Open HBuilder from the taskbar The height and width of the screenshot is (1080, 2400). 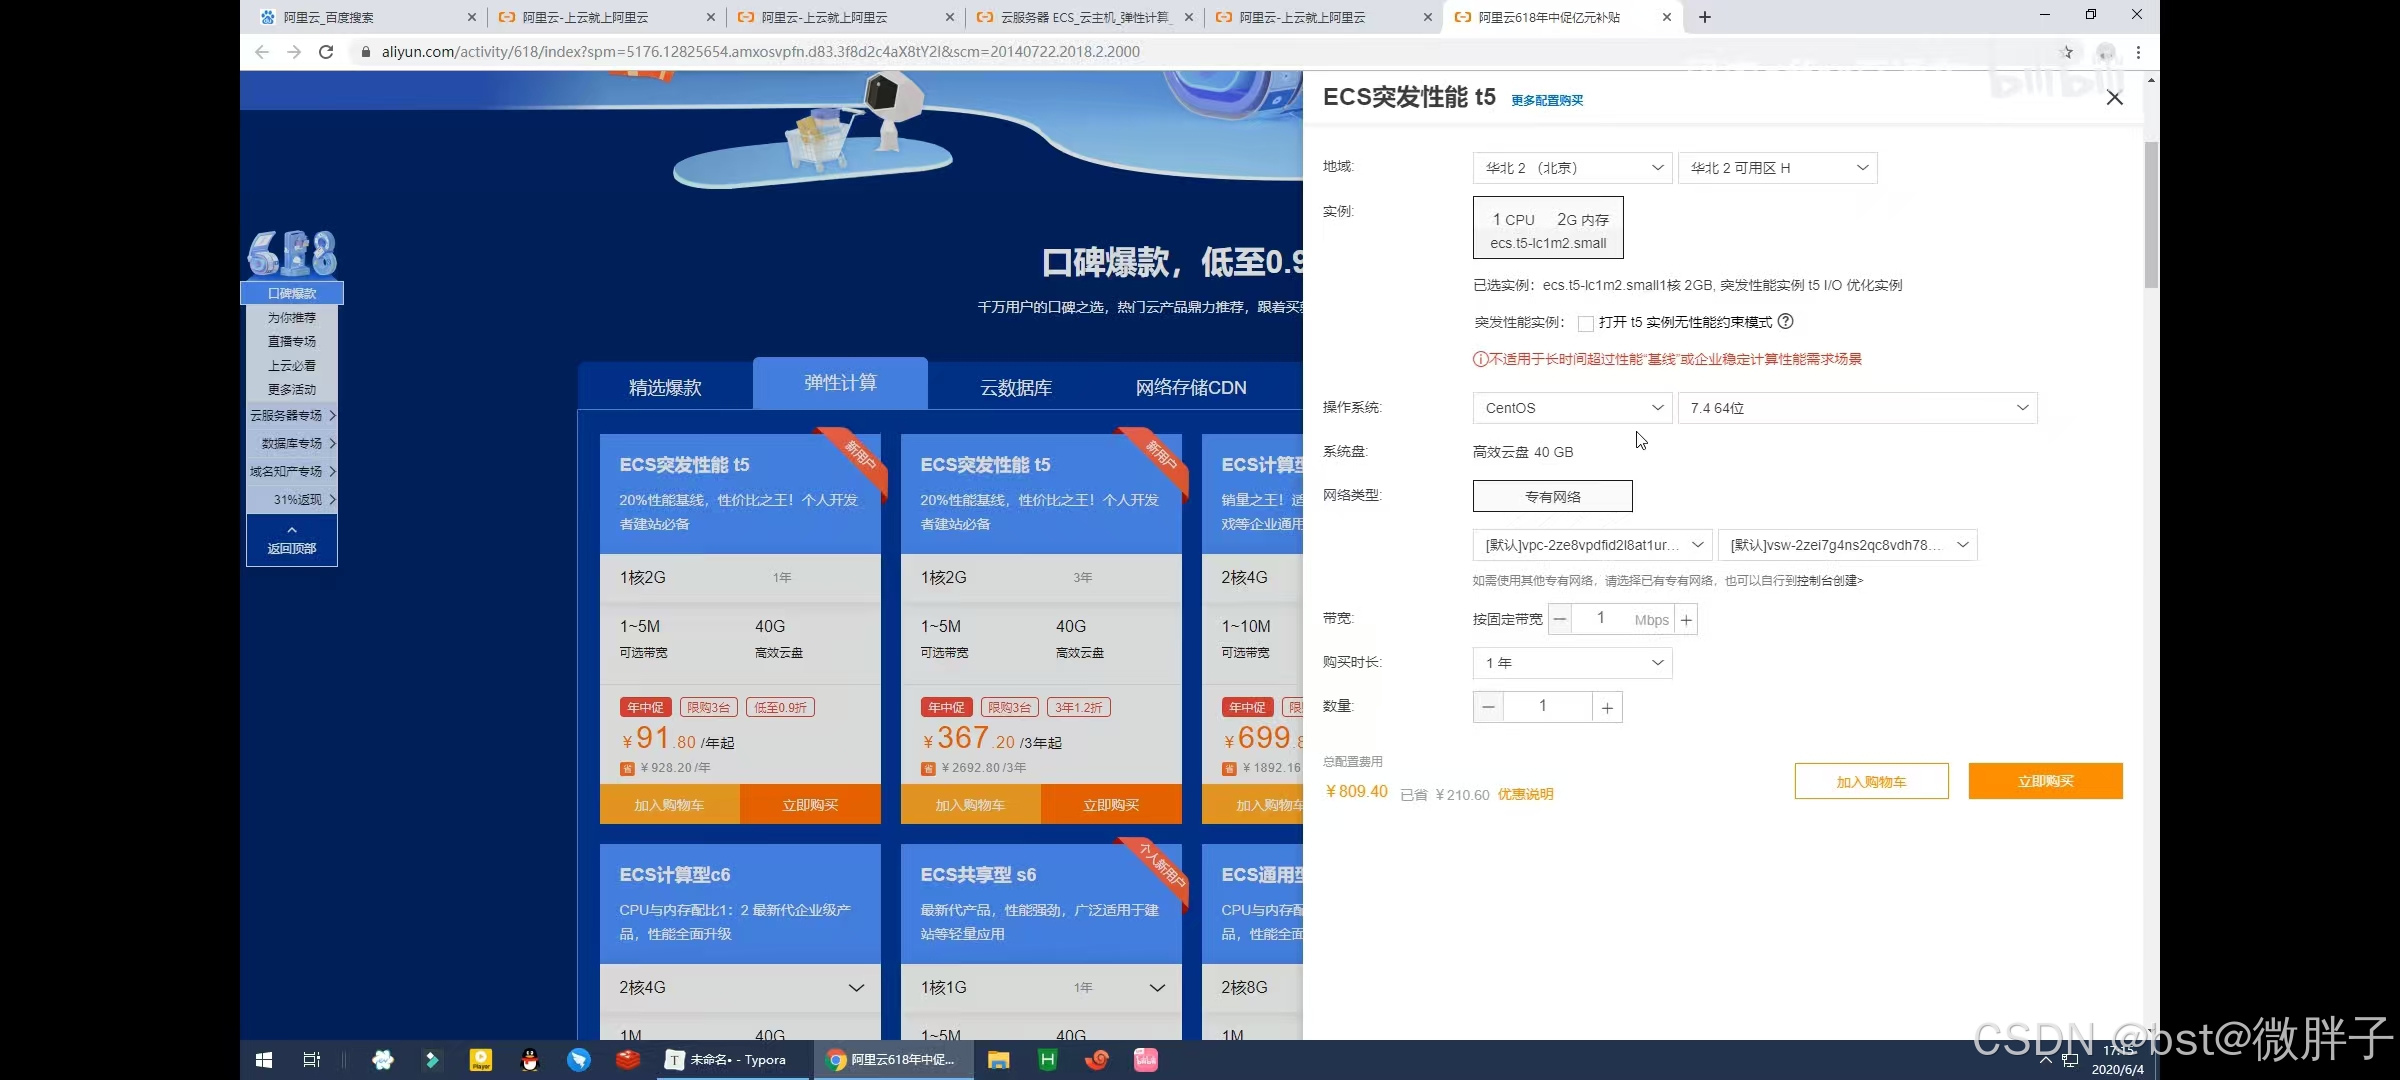click(x=1047, y=1059)
